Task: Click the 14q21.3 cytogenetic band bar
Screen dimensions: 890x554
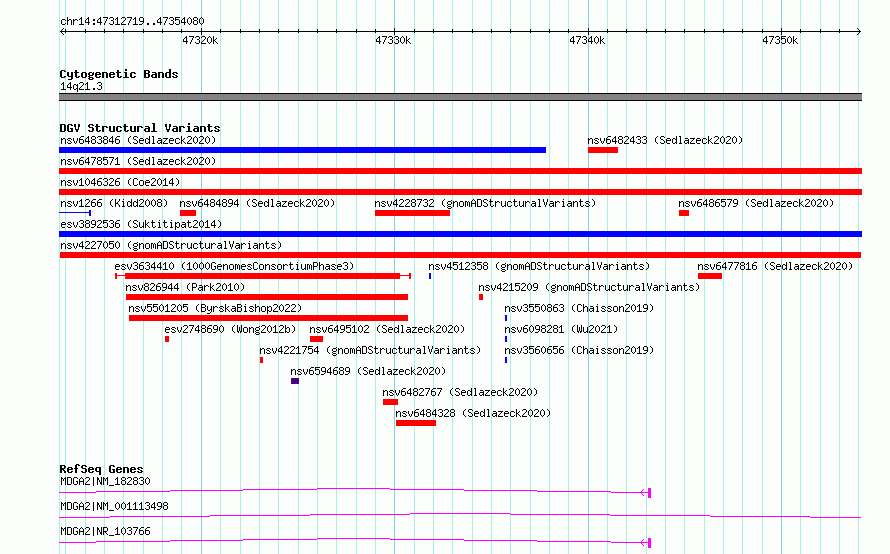Action: pos(460,97)
